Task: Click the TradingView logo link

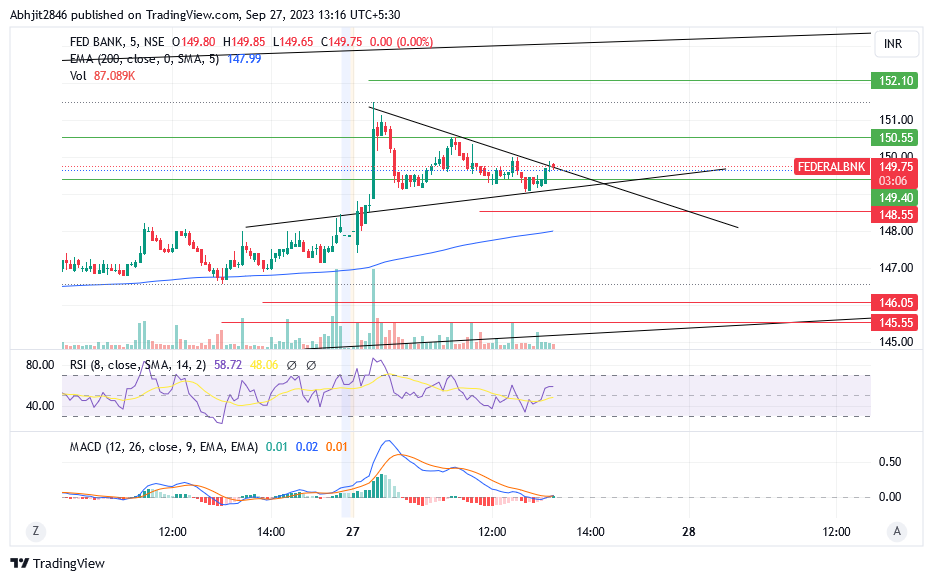Action: tap(58, 563)
